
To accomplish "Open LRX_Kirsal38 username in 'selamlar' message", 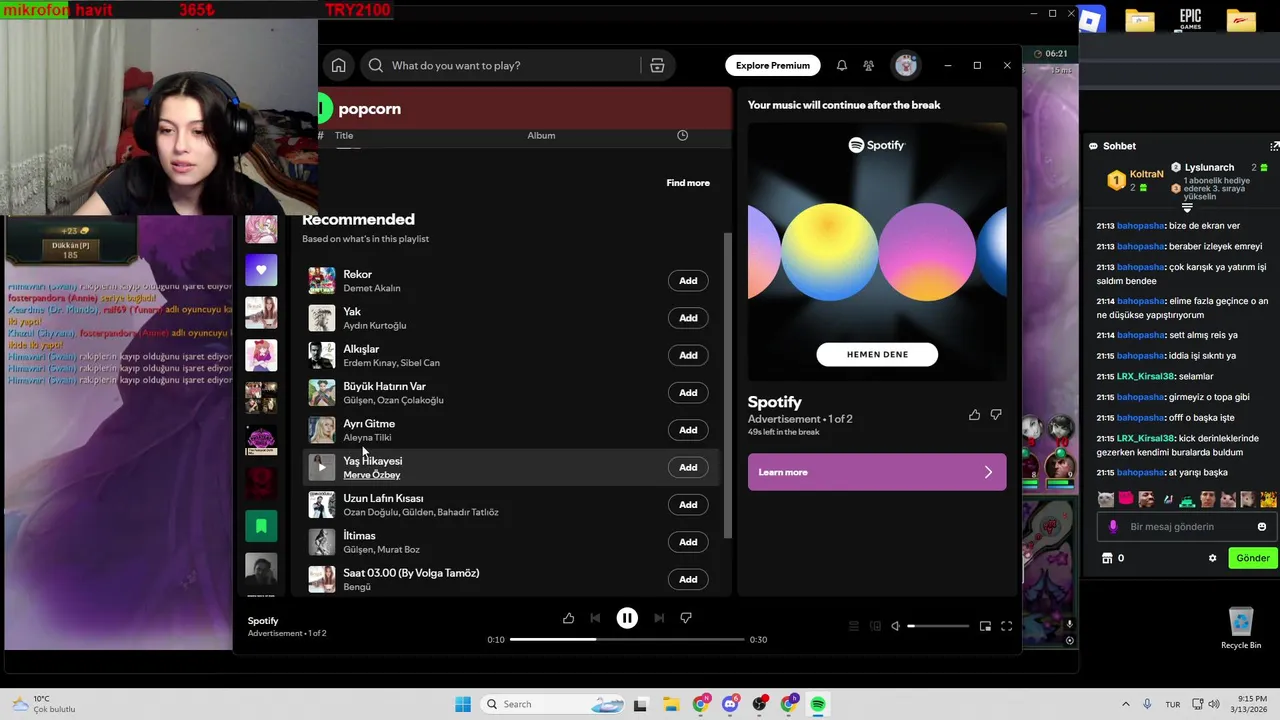I will 1146,377.
